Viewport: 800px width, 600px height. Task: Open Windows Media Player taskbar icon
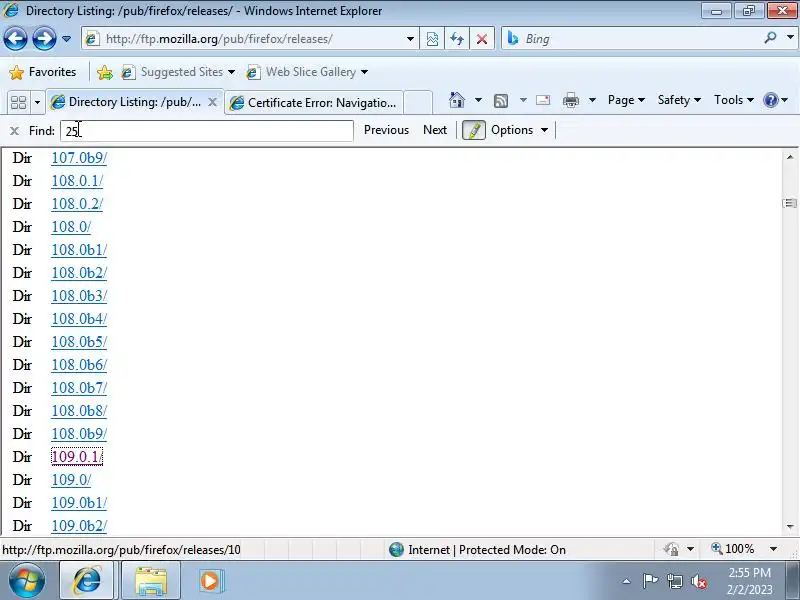(x=210, y=581)
